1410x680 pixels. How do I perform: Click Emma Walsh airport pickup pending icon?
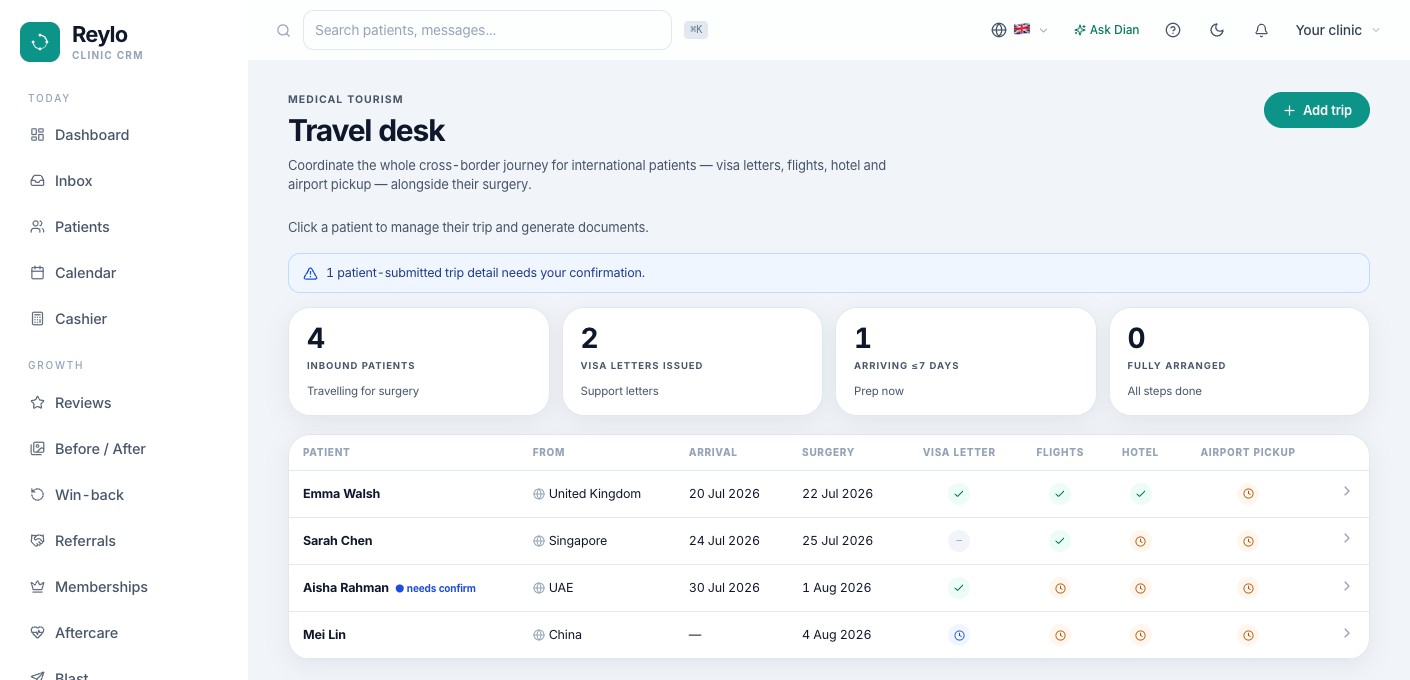(x=1248, y=494)
